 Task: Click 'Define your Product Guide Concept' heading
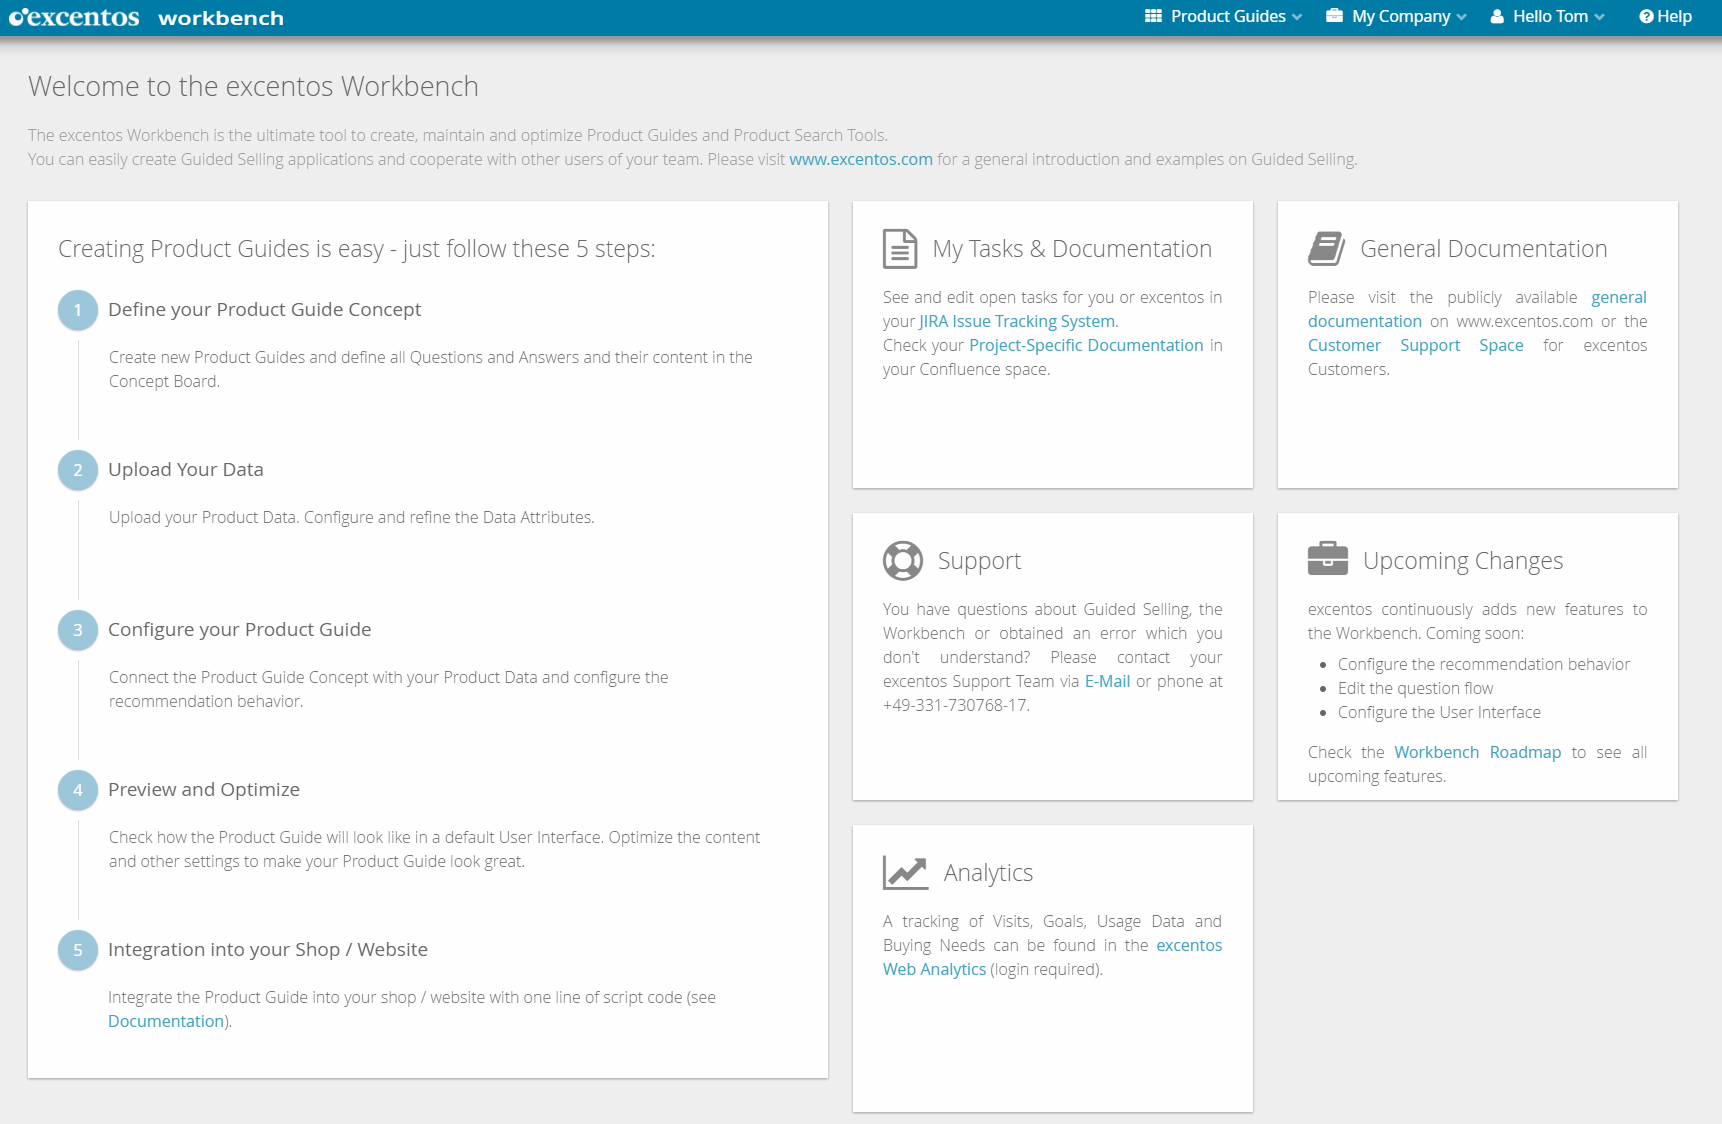click(x=265, y=309)
